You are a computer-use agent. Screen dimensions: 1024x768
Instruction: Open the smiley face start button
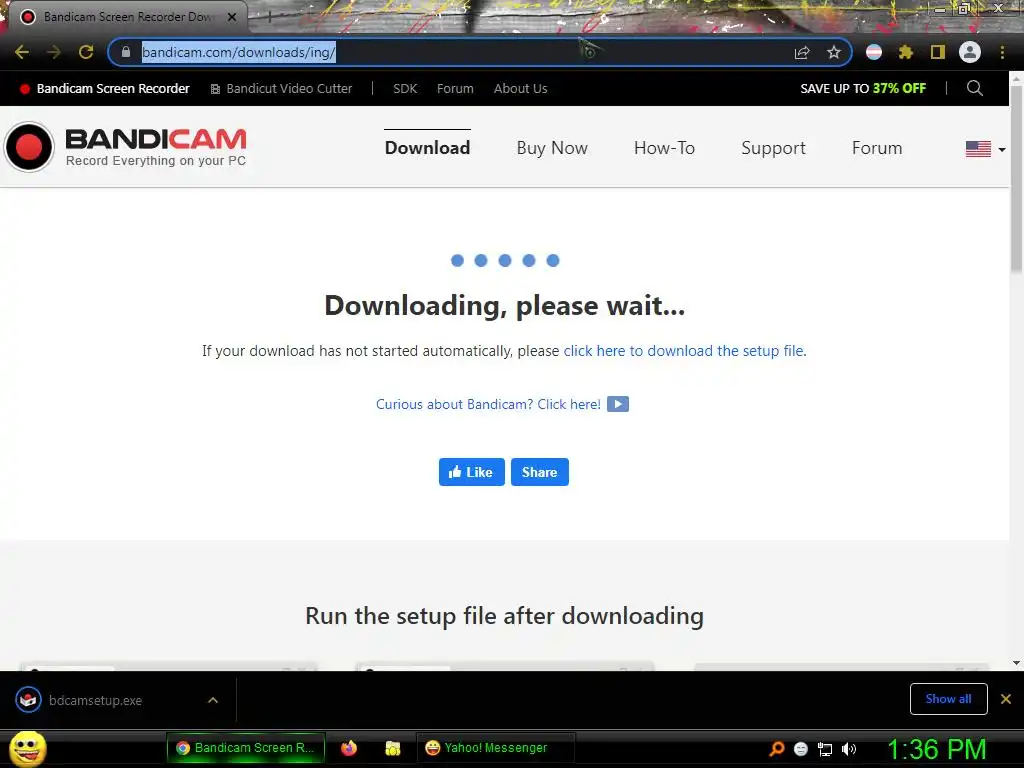28,749
